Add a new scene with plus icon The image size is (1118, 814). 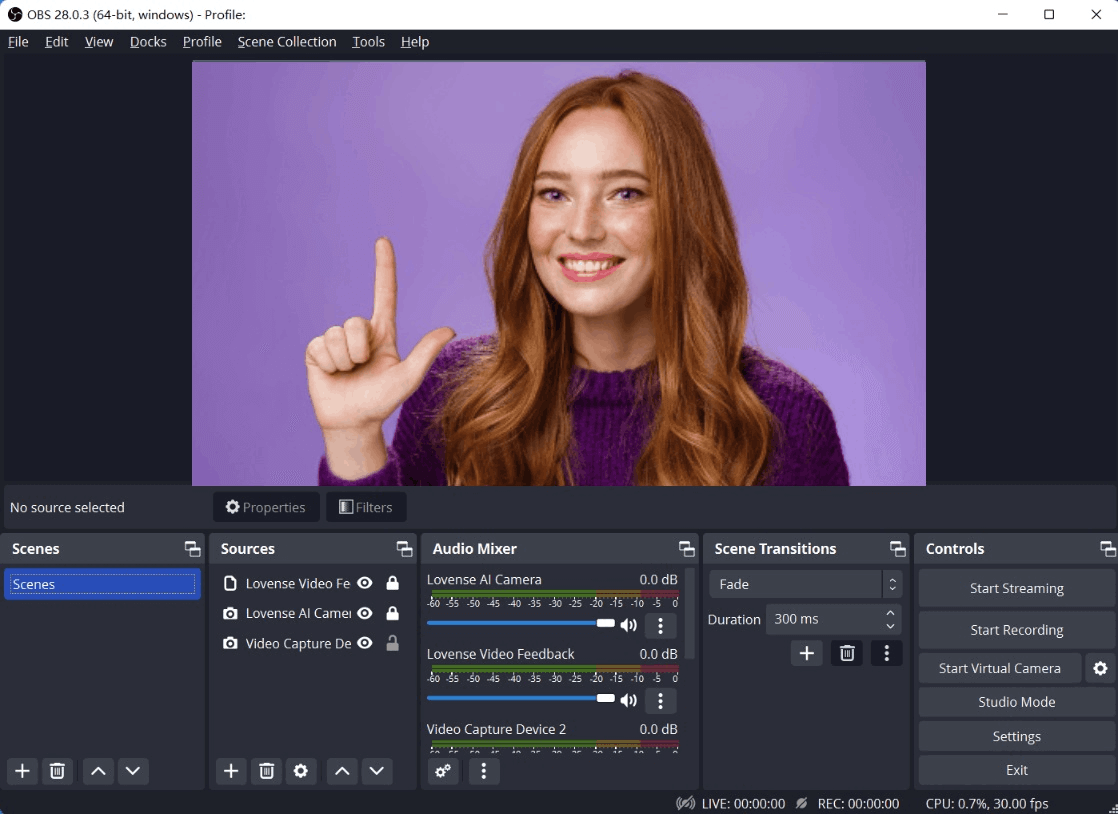(x=22, y=771)
